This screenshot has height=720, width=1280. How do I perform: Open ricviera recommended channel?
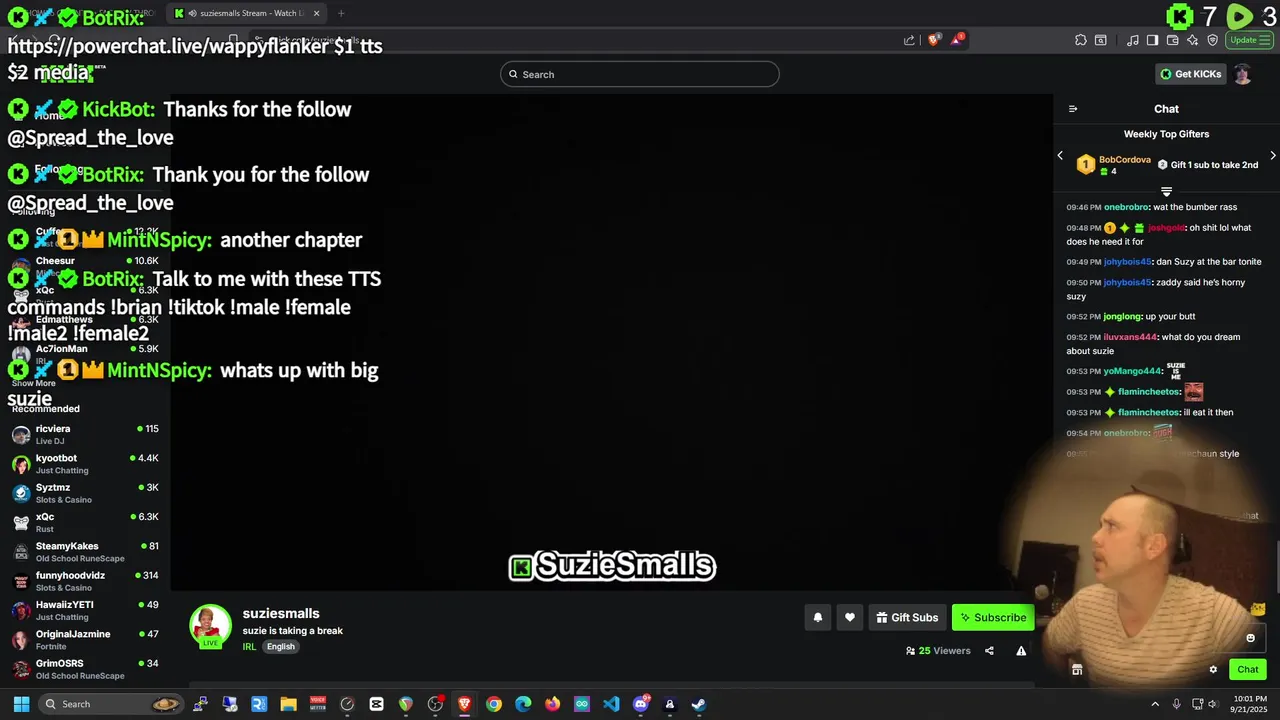(85, 434)
